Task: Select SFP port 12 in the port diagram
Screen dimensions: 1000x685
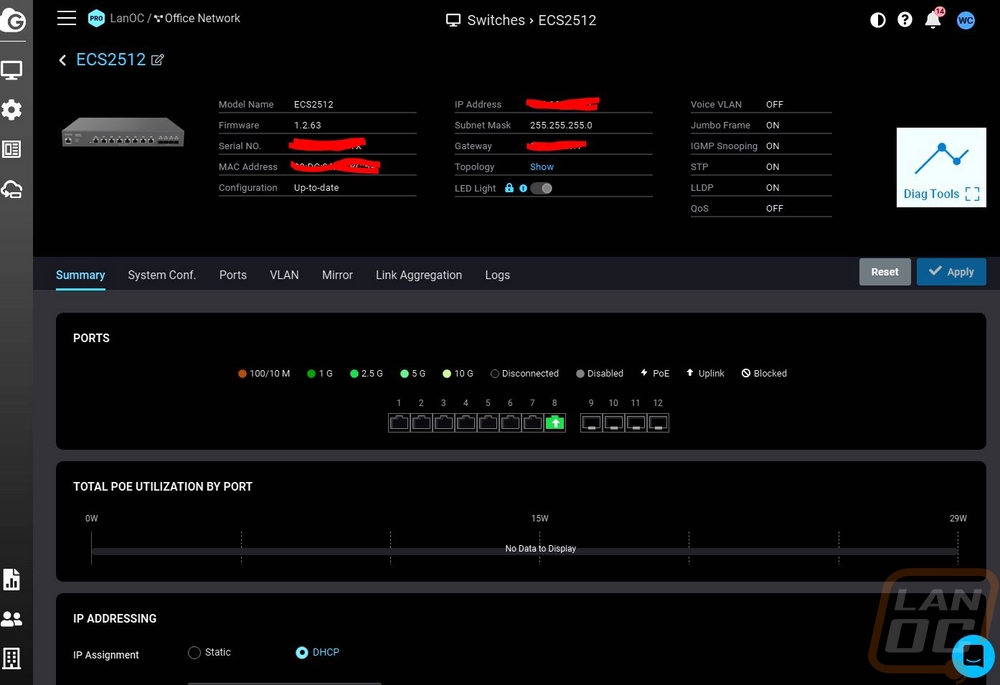Action: click(658, 423)
